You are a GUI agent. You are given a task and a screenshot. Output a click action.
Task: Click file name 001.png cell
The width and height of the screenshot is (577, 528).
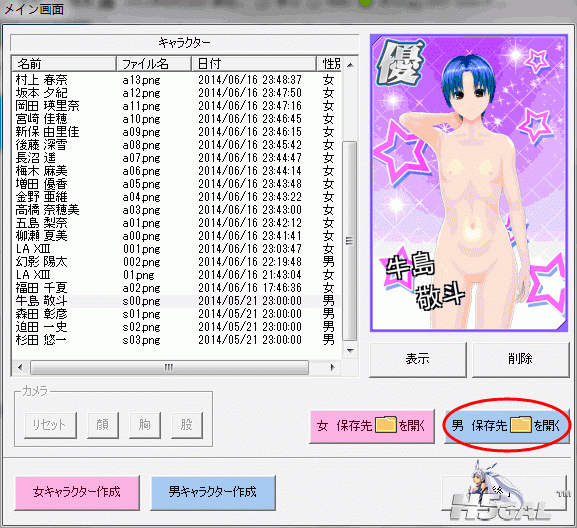(142, 249)
